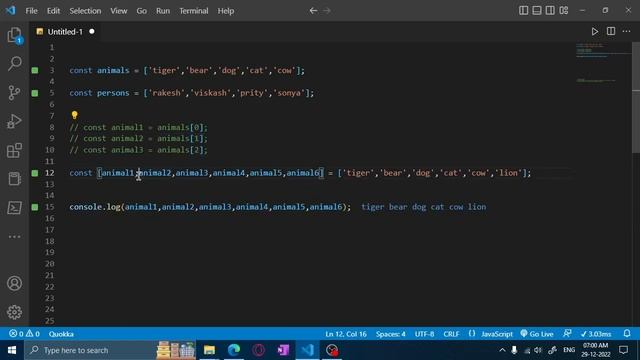Image resolution: width=640 pixels, height=360 pixels.
Task: Open the Extensions view
Action: pos(14,151)
